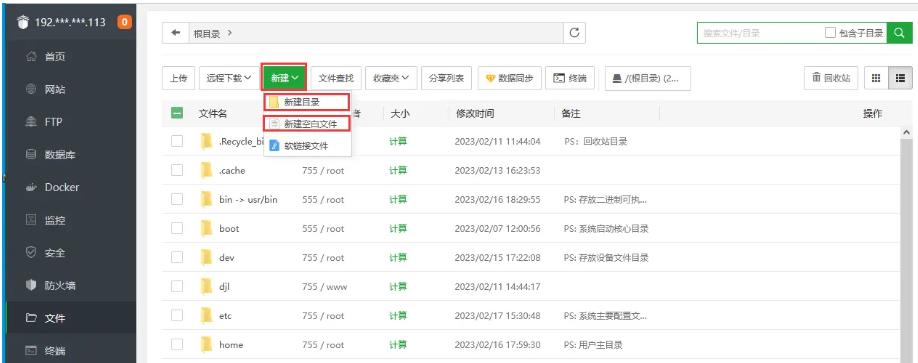Click 根目录 in the path breadcrumb
This screenshot has height=363, width=918.
(x=207, y=34)
